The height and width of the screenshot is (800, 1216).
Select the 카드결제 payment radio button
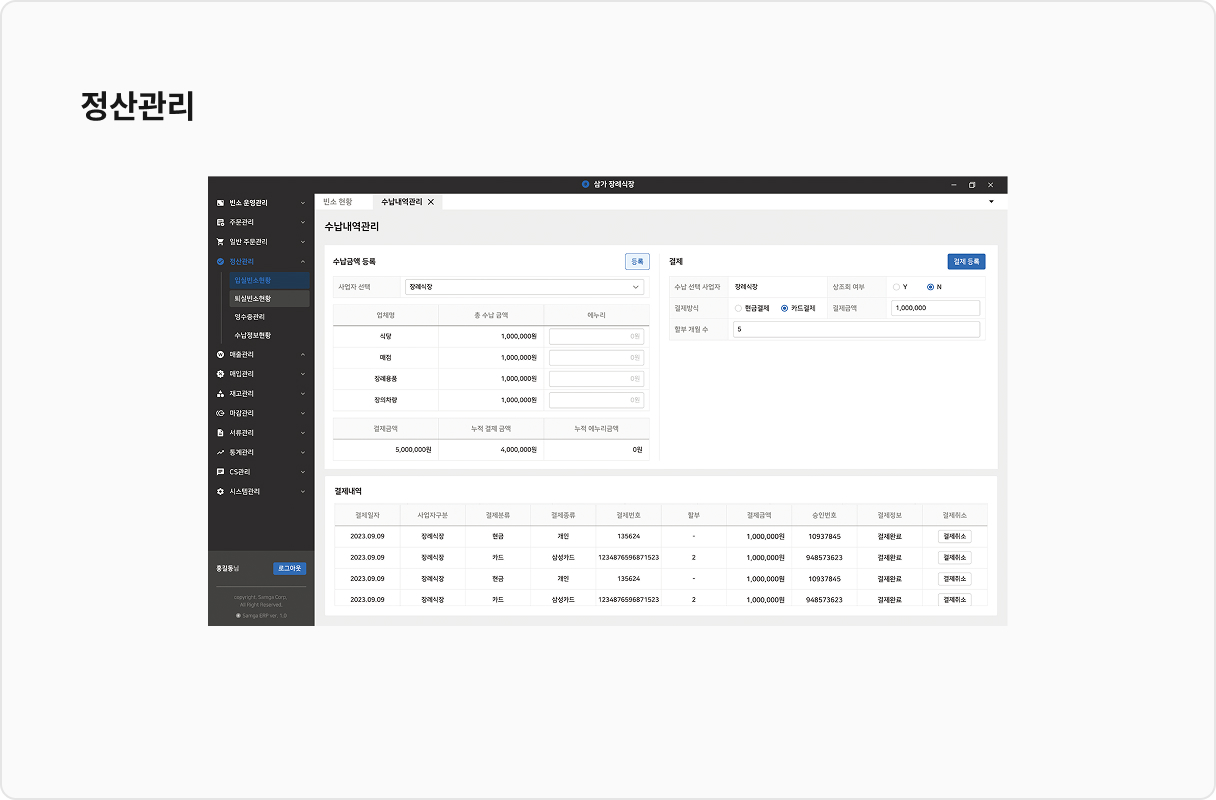(x=784, y=308)
